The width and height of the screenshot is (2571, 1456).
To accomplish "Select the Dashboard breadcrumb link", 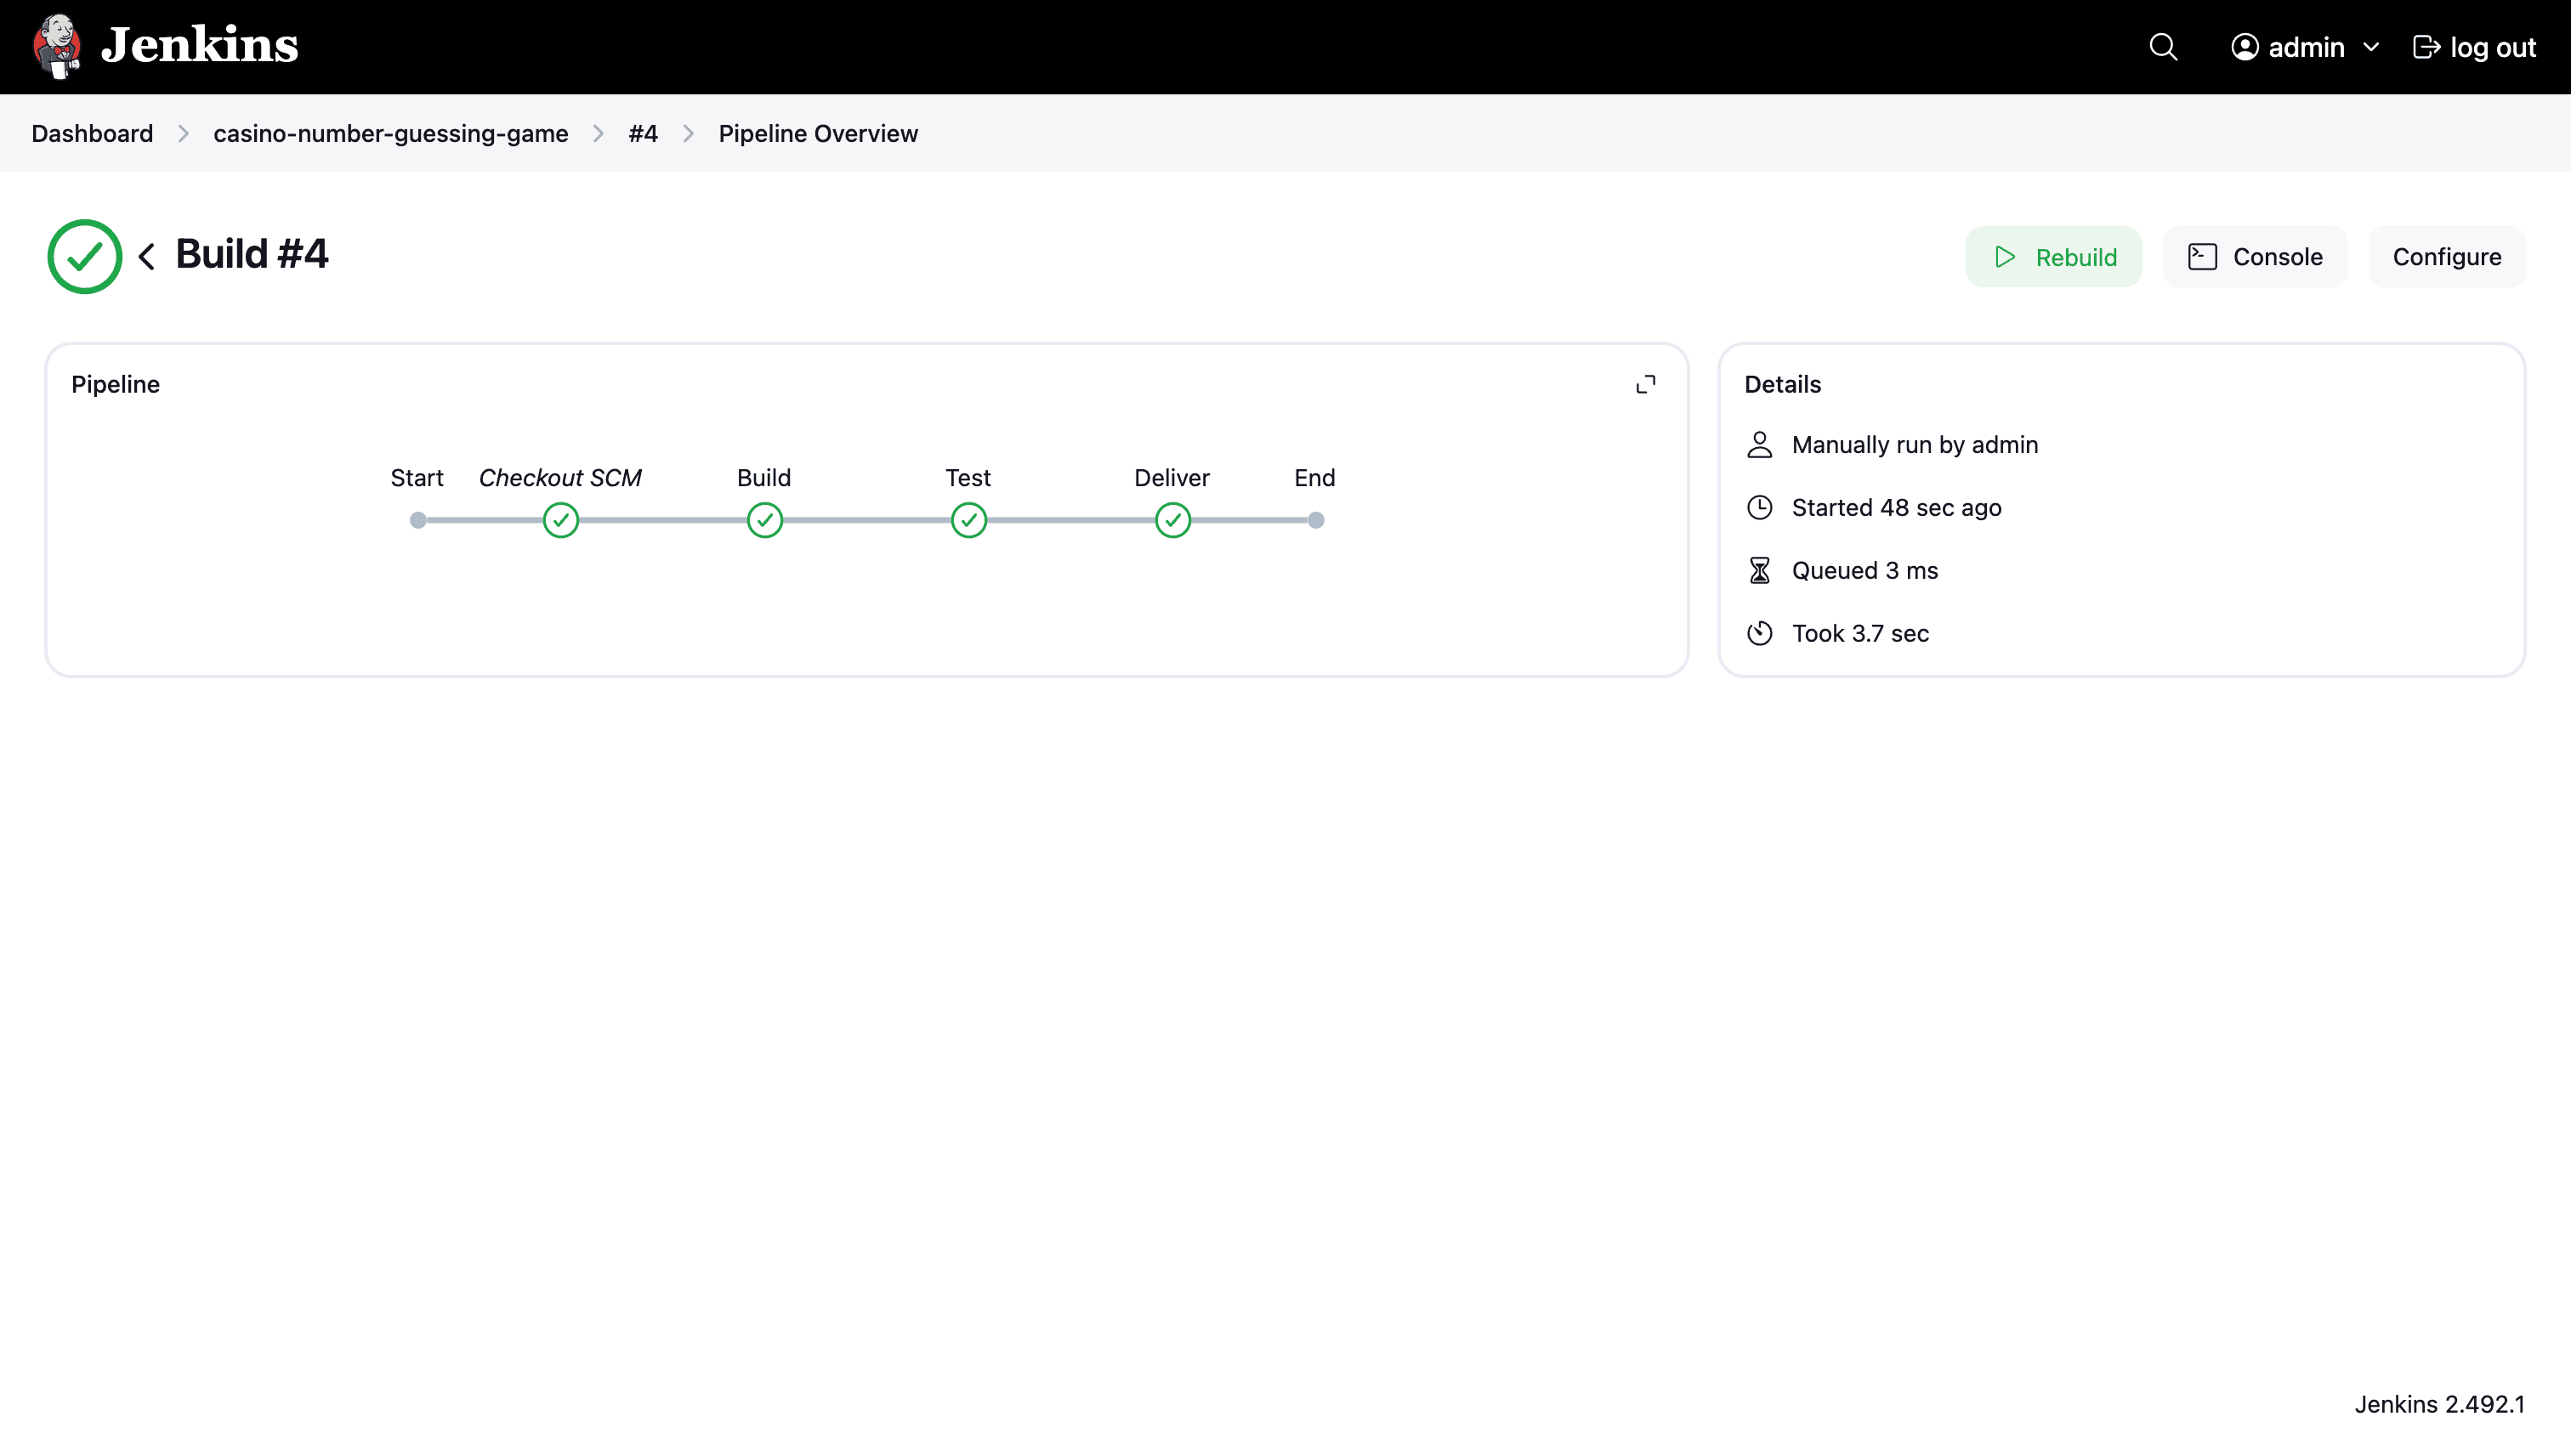I will 92,133.
